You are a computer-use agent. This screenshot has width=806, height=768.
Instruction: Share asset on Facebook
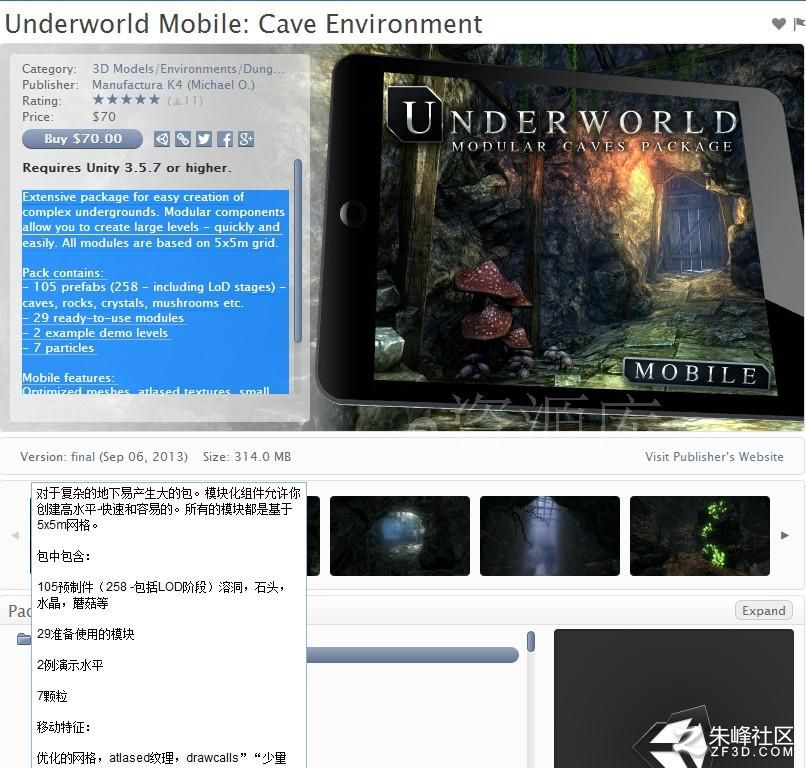(x=225, y=139)
